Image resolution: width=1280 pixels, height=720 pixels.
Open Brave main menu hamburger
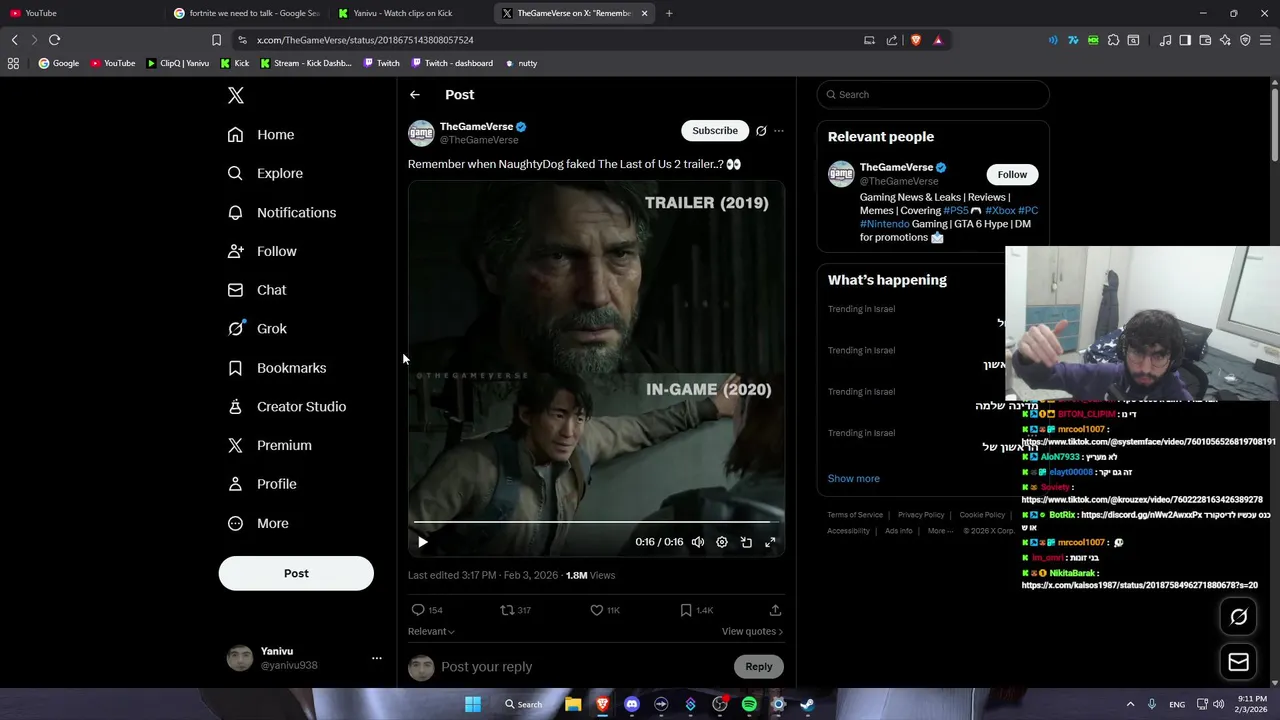click(1265, 40)
